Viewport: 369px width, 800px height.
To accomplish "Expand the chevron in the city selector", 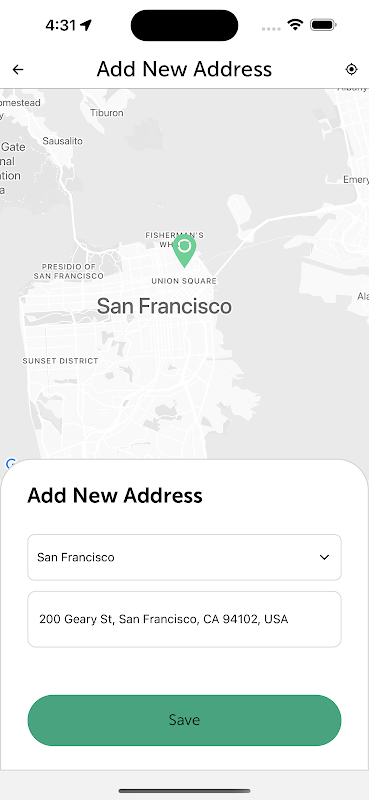I will pos(324,557).
